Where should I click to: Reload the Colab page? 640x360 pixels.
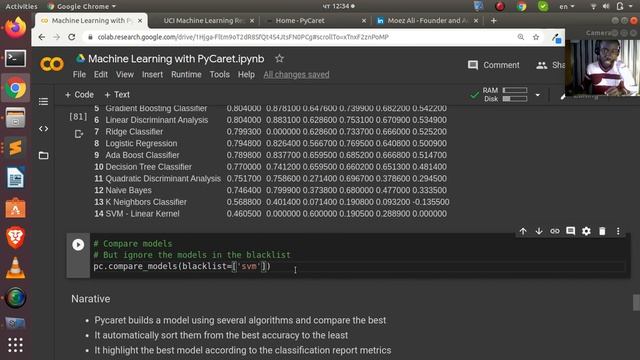[x=72, y=37]
